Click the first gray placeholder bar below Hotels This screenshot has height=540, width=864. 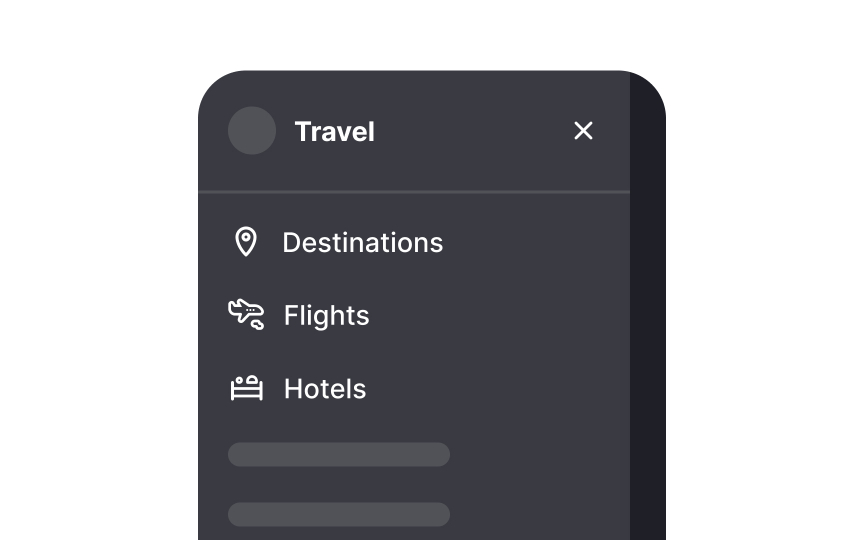pos(339,455)
